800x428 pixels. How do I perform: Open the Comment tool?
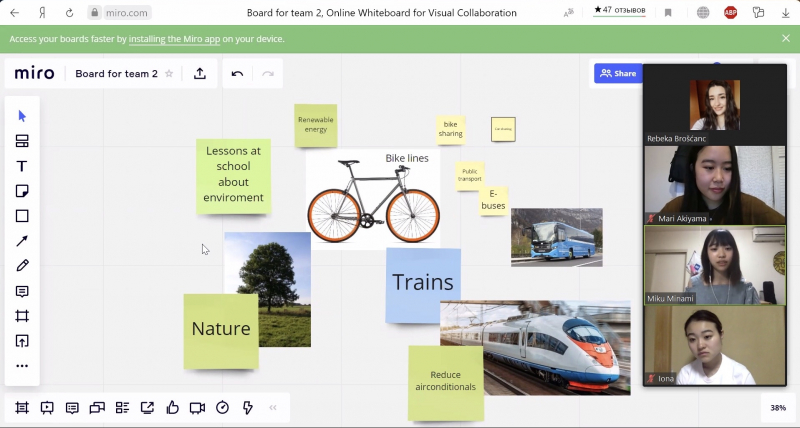[x=22, y=291]
